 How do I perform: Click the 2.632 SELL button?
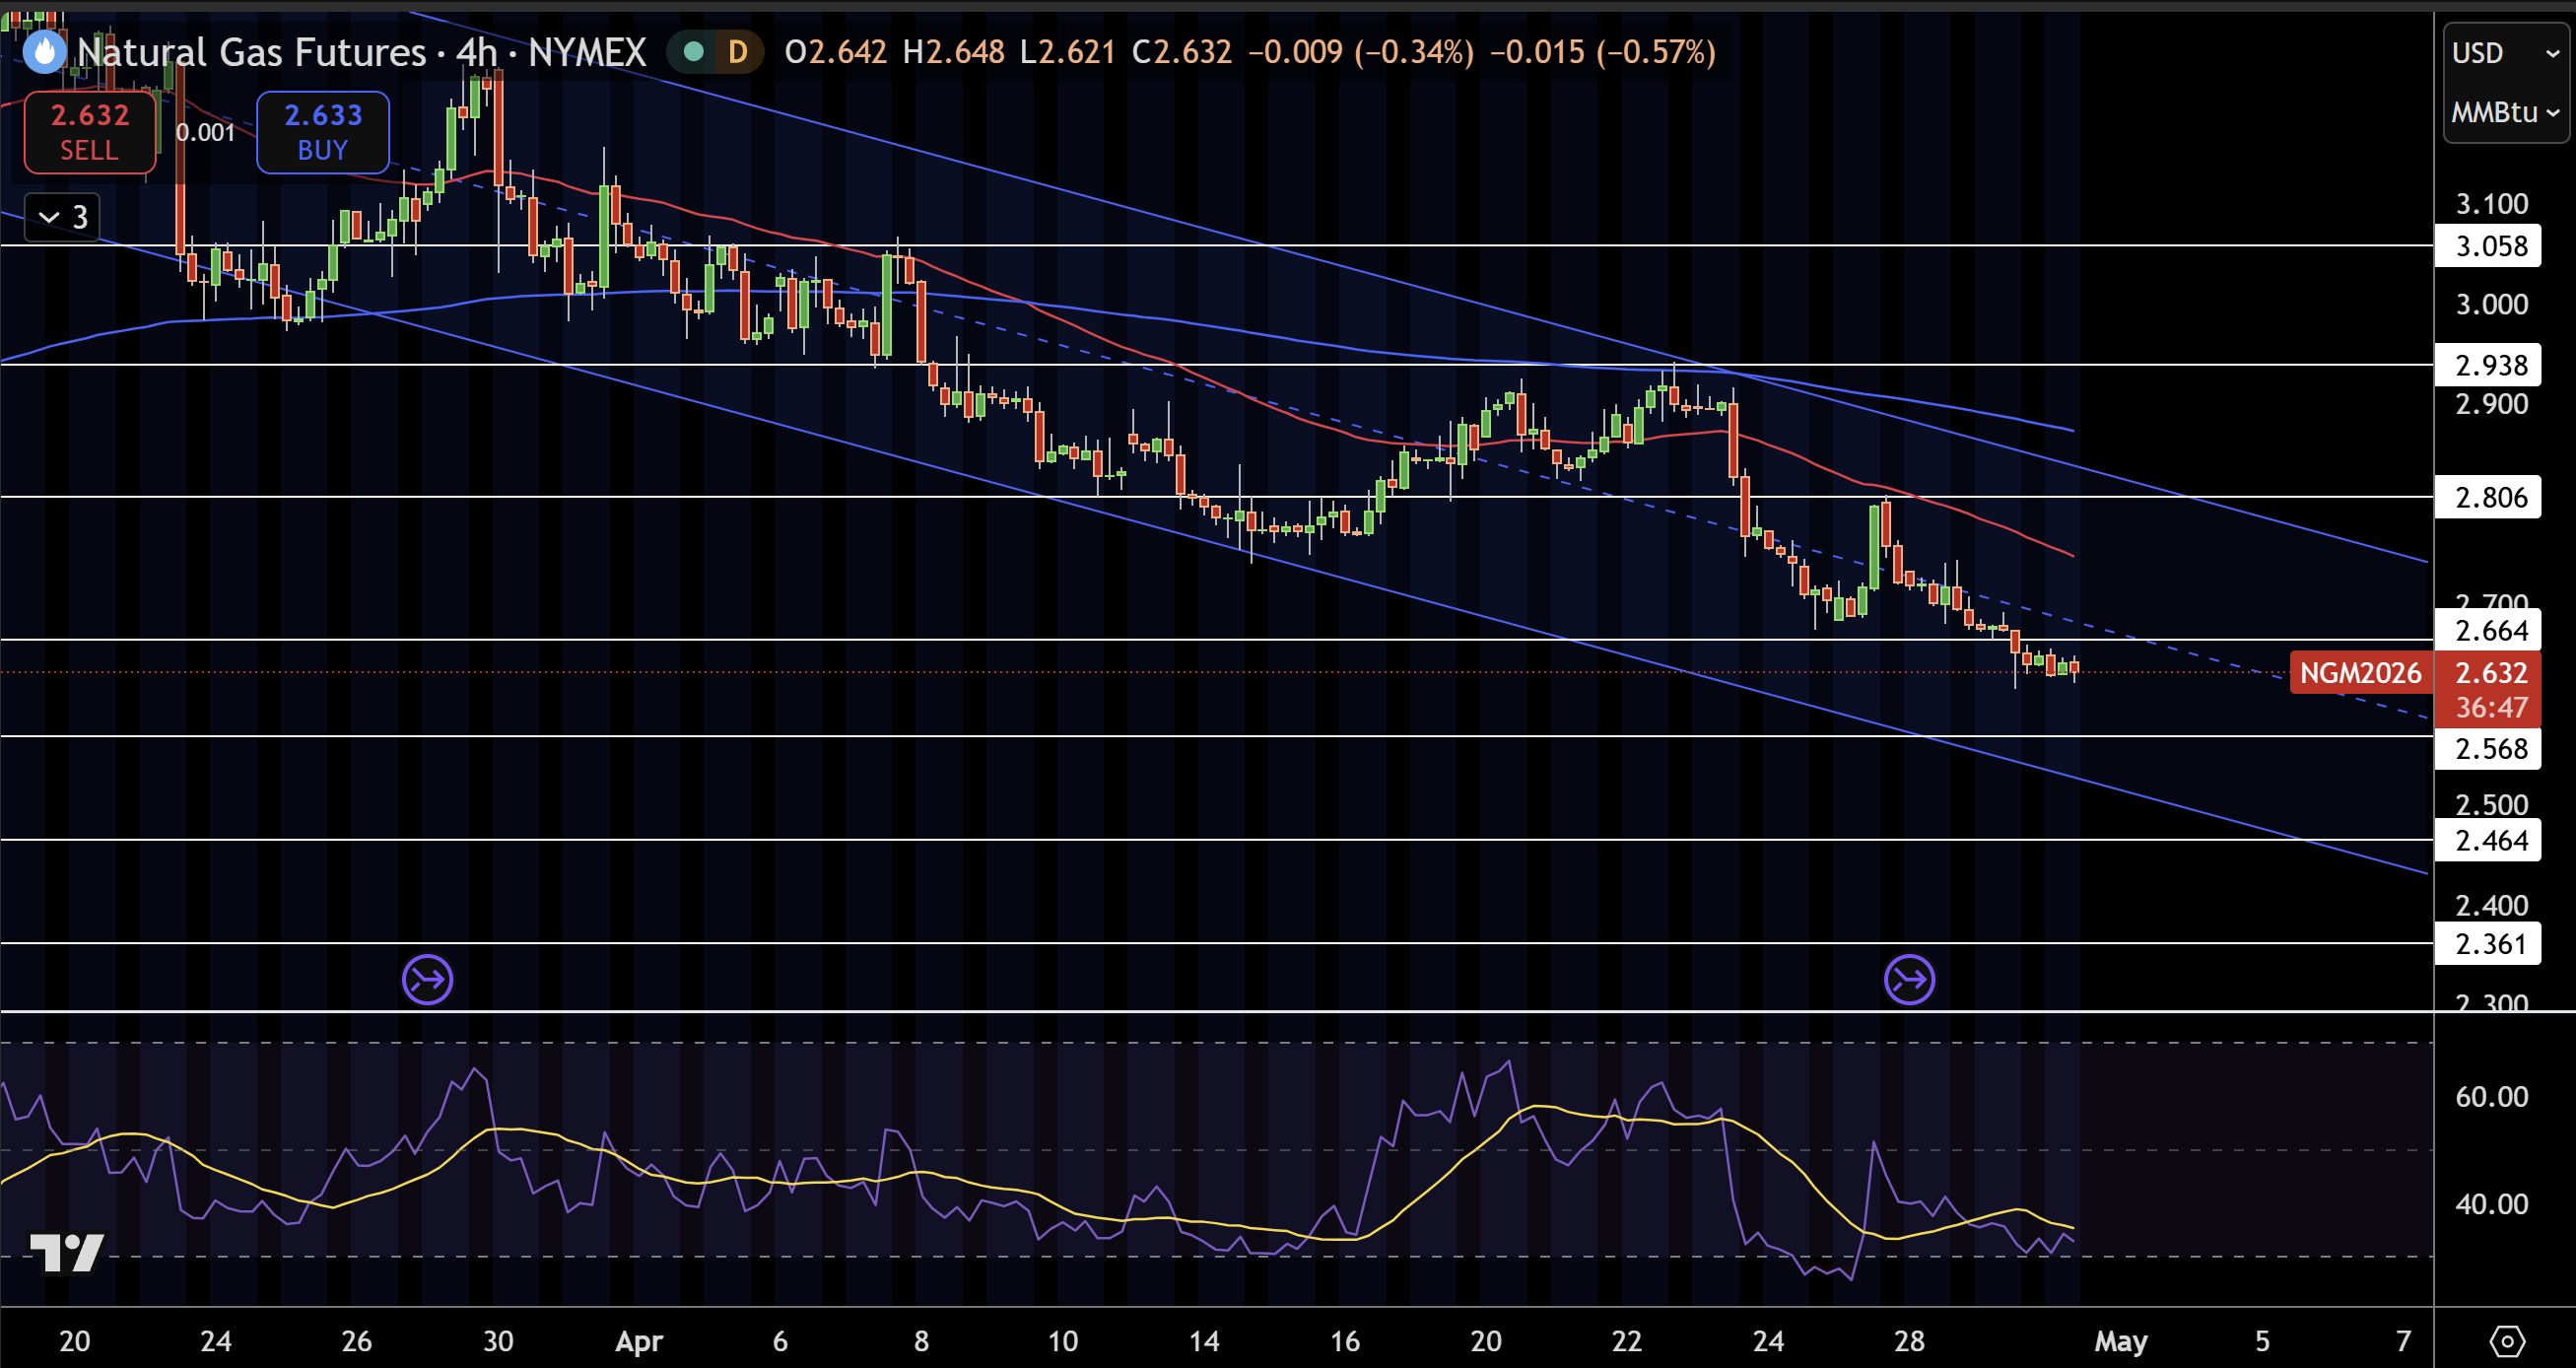pyautogui.click(x=90, y=132)
